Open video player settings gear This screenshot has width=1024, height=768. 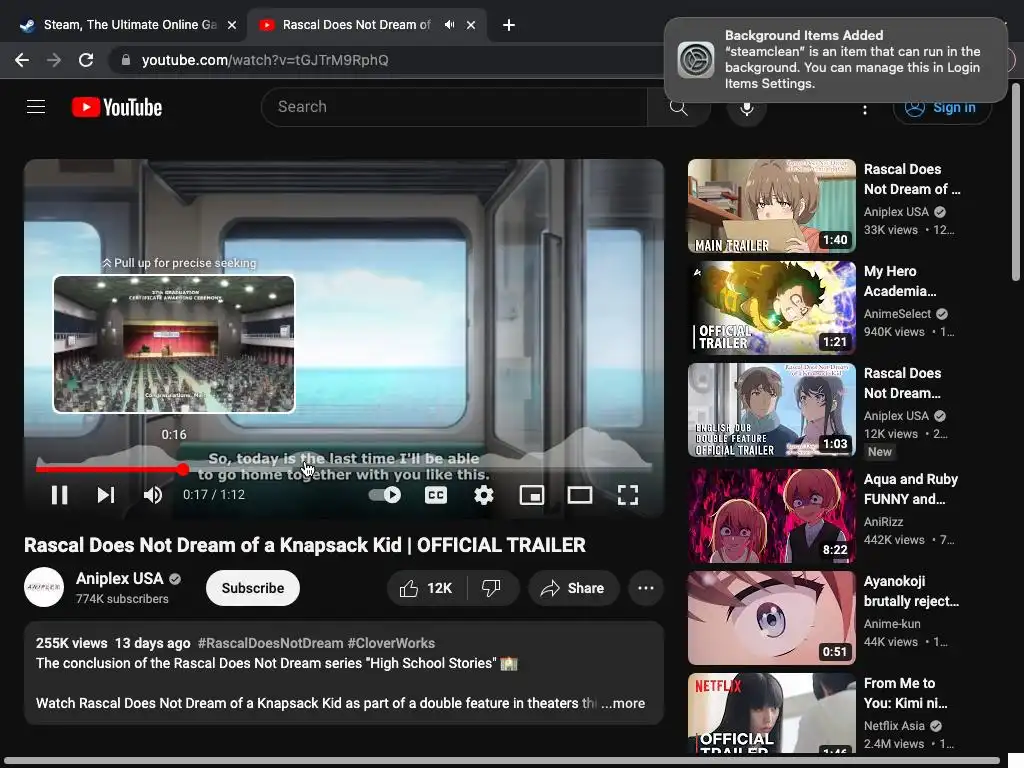483,495
